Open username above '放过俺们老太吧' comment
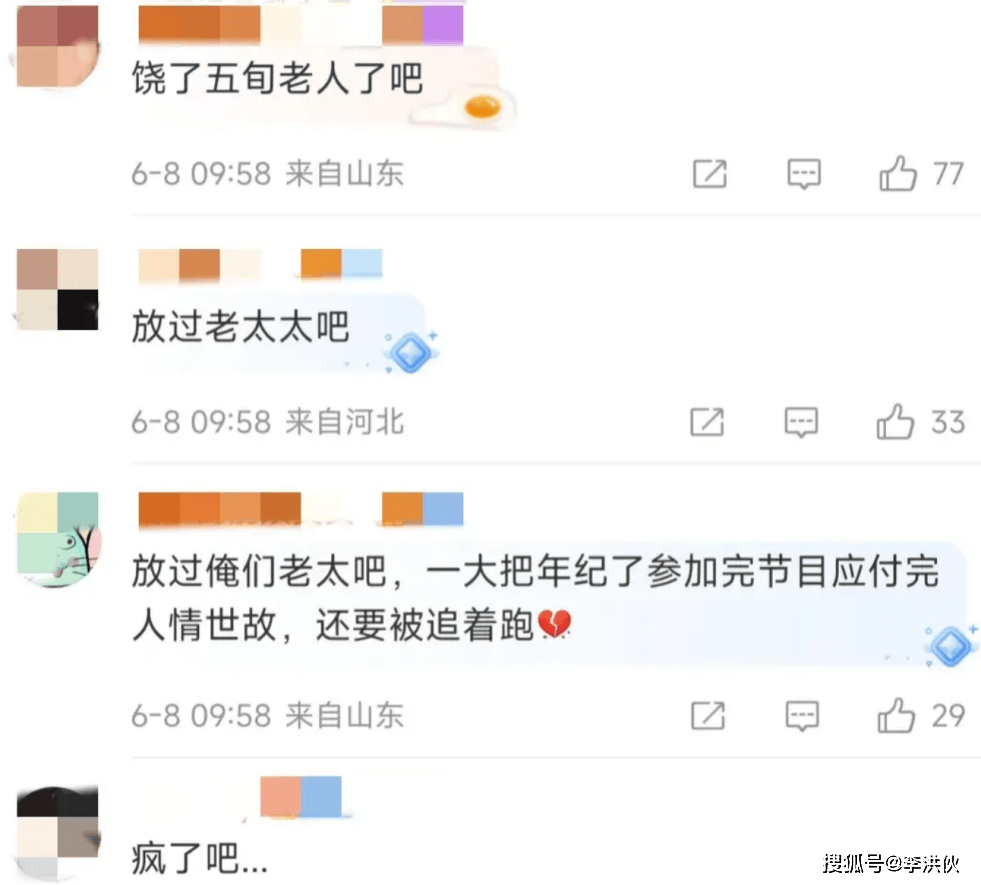 [x=300, y=509]
